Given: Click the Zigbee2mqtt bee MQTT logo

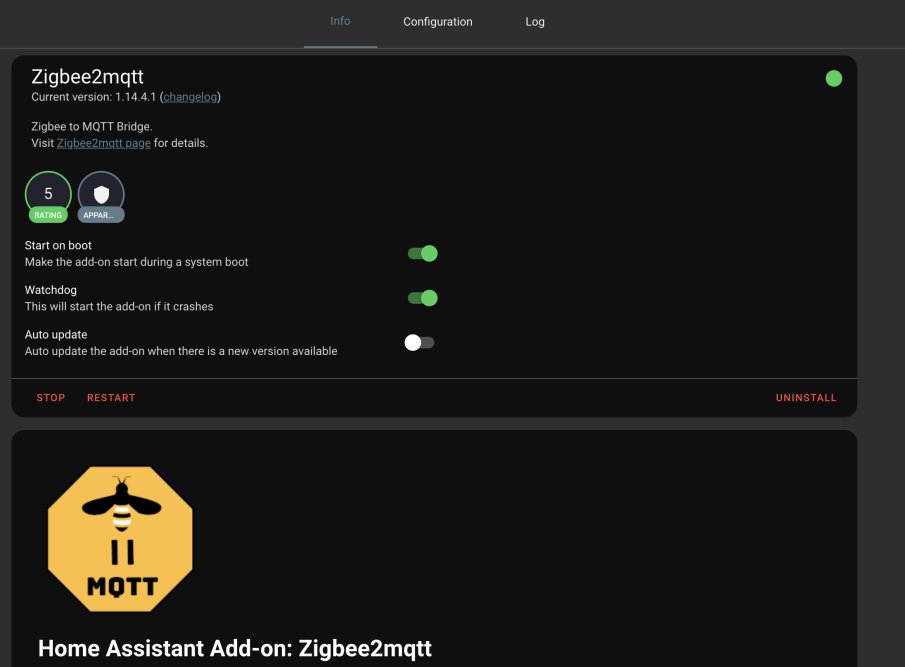Looking at the screenshot, I should [120, 539].
